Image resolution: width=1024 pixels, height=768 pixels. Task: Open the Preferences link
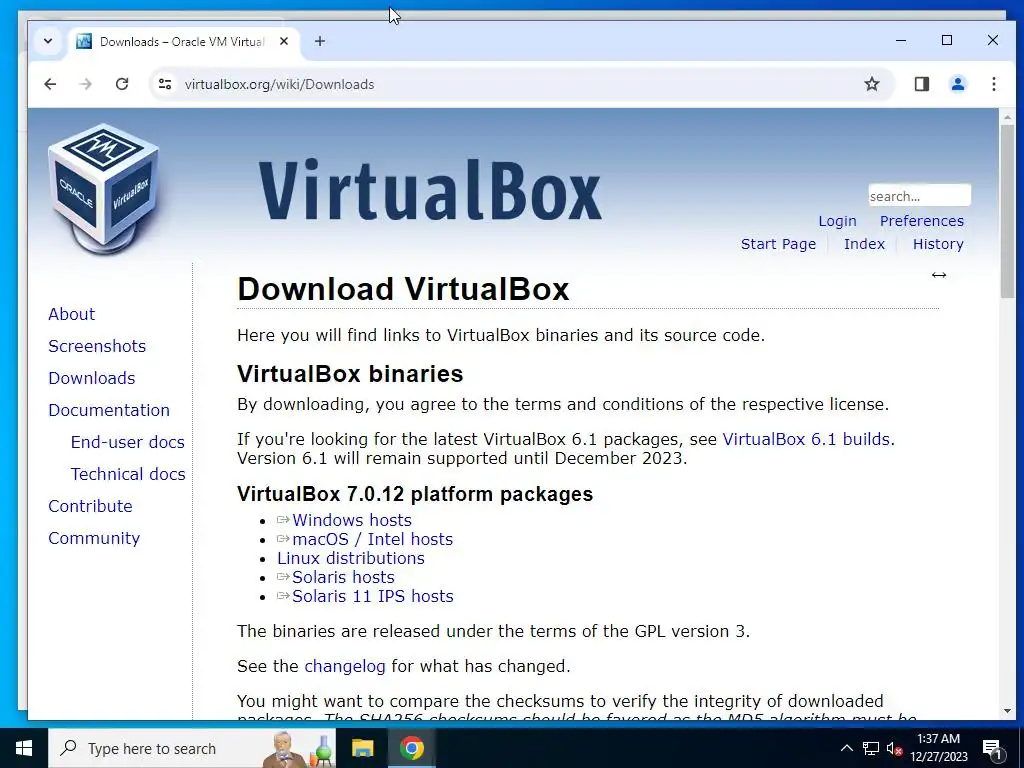click(921, 221)
